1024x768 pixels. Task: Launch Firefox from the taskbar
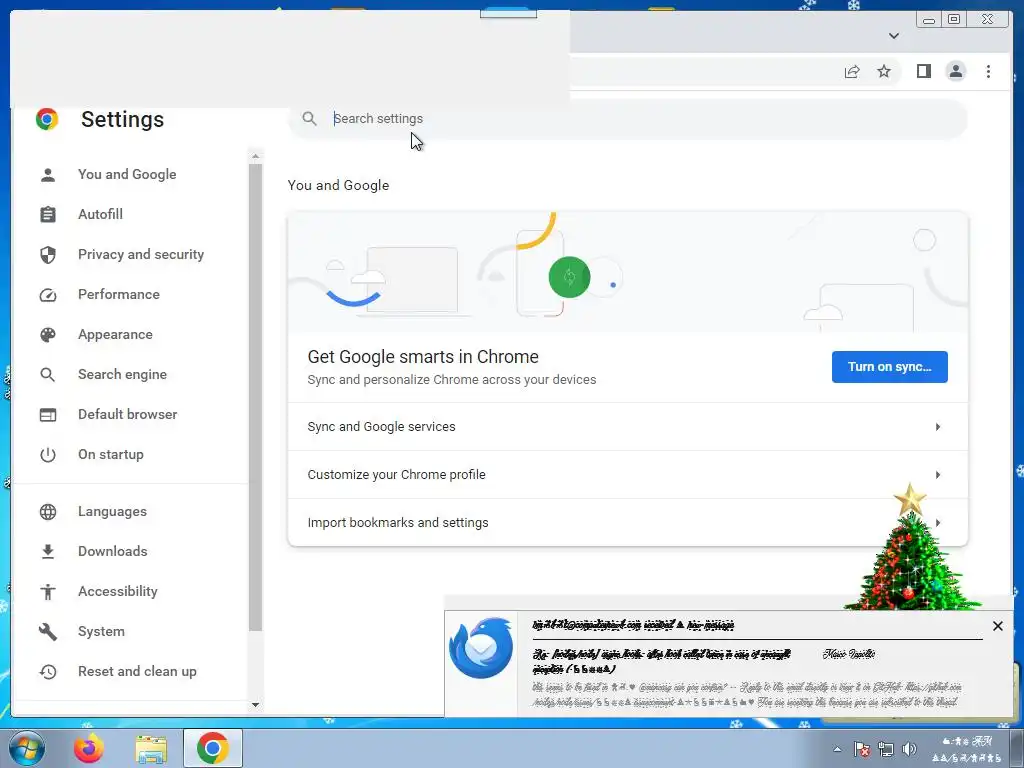[89, 748]
